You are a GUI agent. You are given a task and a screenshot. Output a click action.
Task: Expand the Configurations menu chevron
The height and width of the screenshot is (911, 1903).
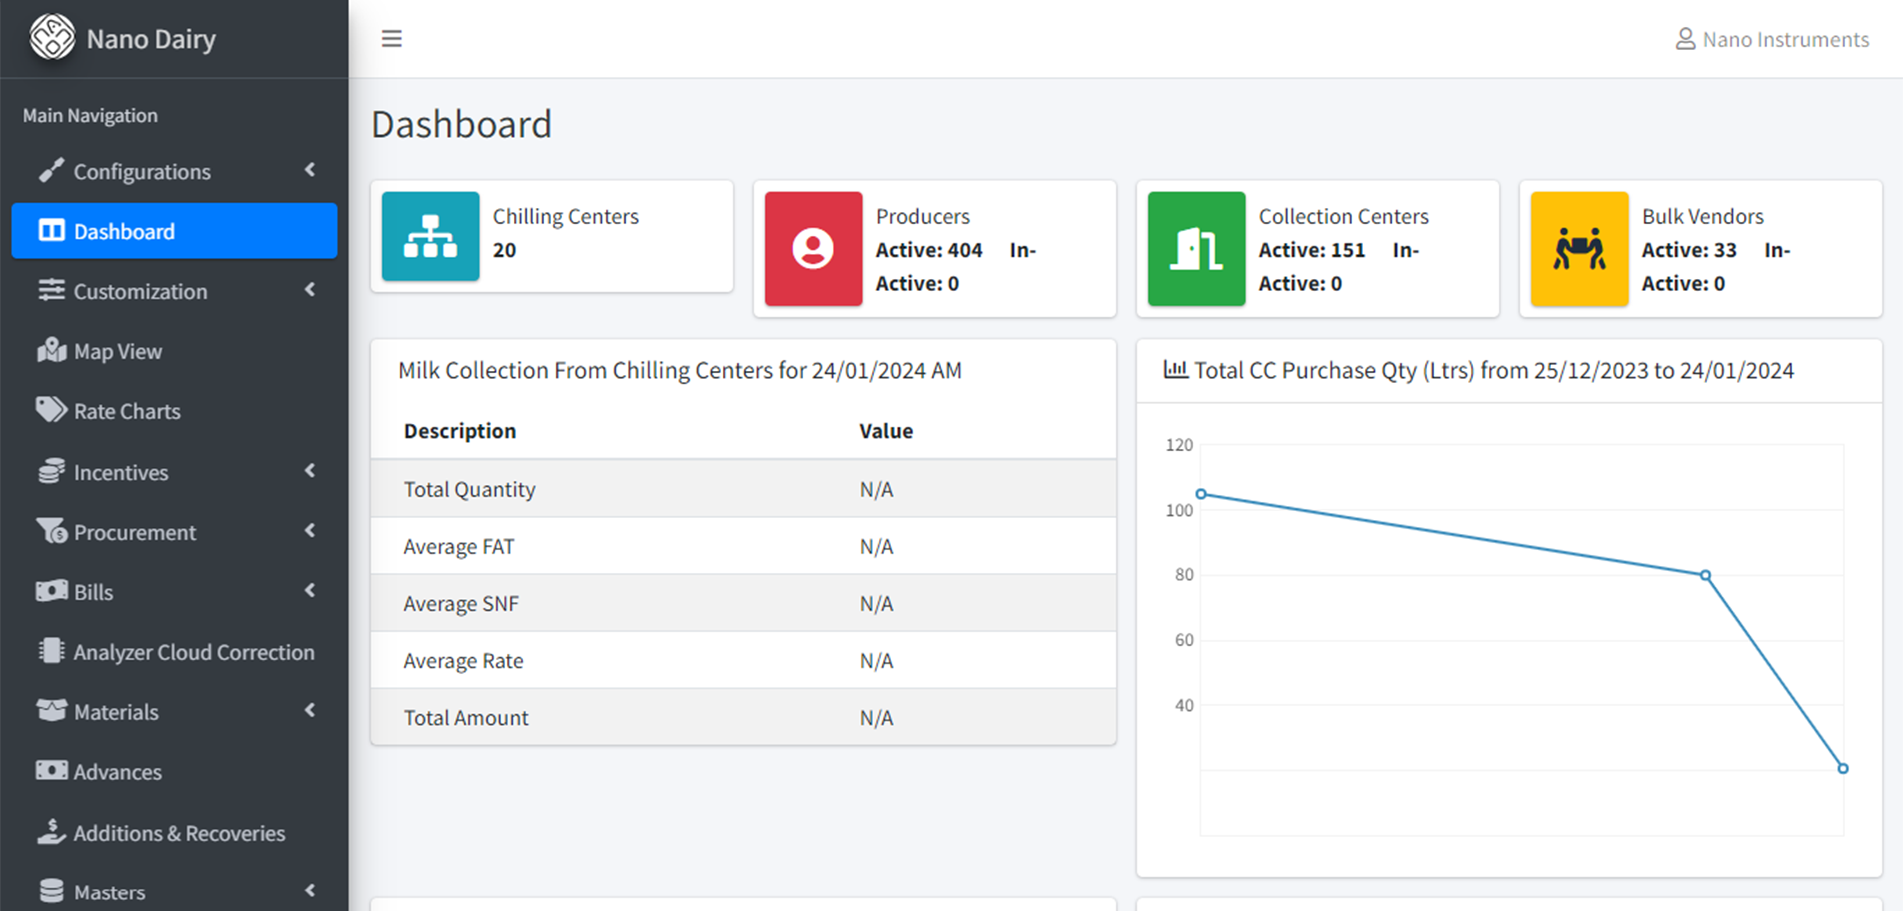coord(310,171)
